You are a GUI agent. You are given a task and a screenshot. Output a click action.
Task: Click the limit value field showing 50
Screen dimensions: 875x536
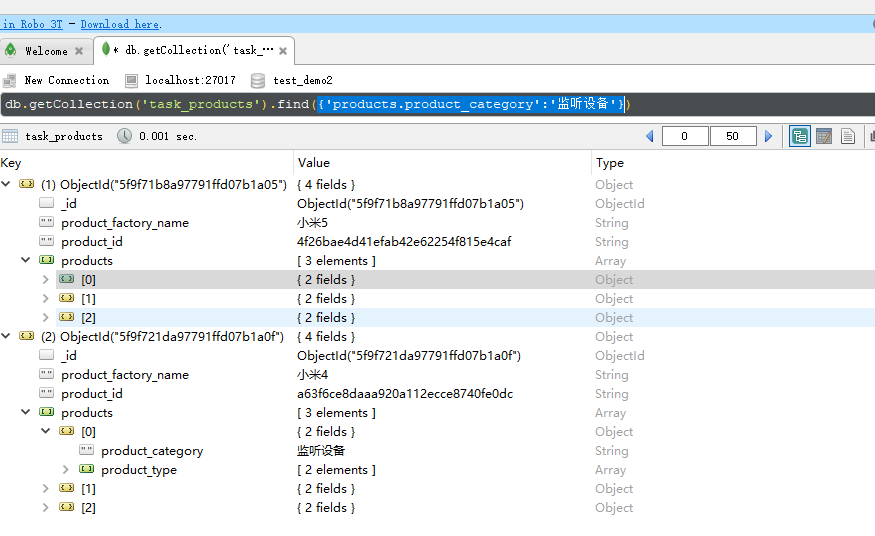(x=733, y=136)
